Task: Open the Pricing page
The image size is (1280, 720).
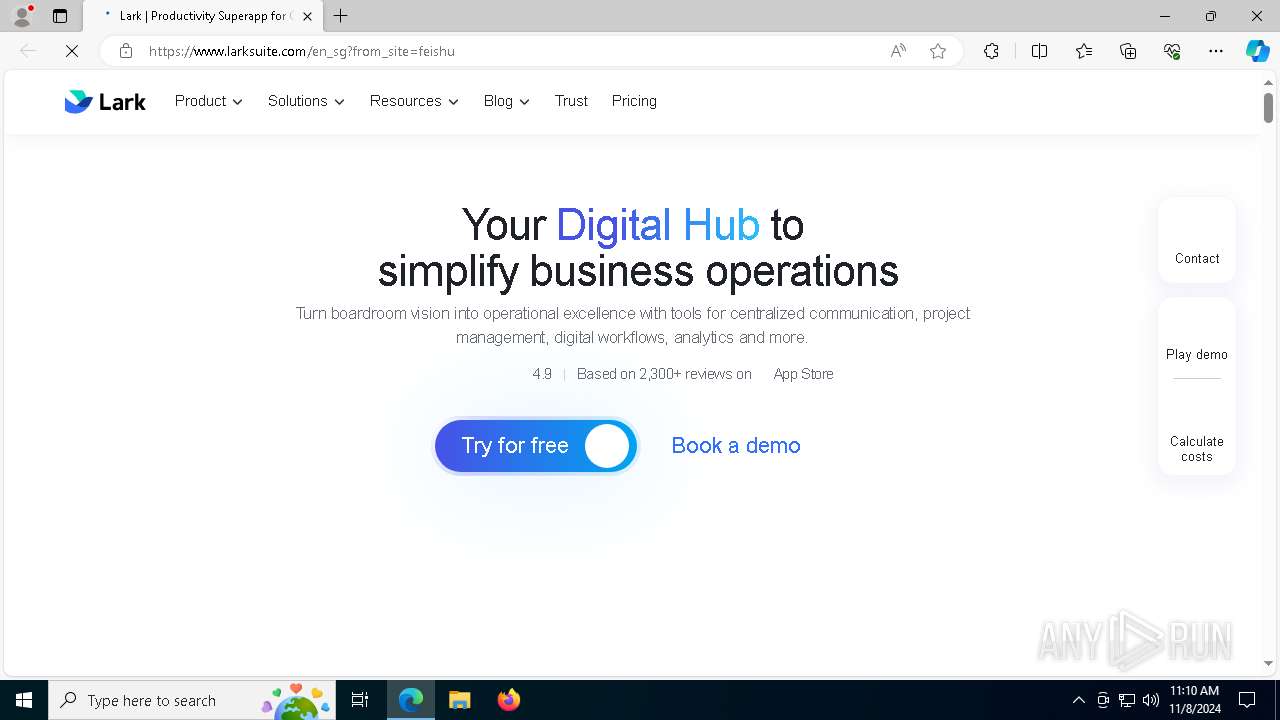Action: pyautogui.click(x=634, y=101)
